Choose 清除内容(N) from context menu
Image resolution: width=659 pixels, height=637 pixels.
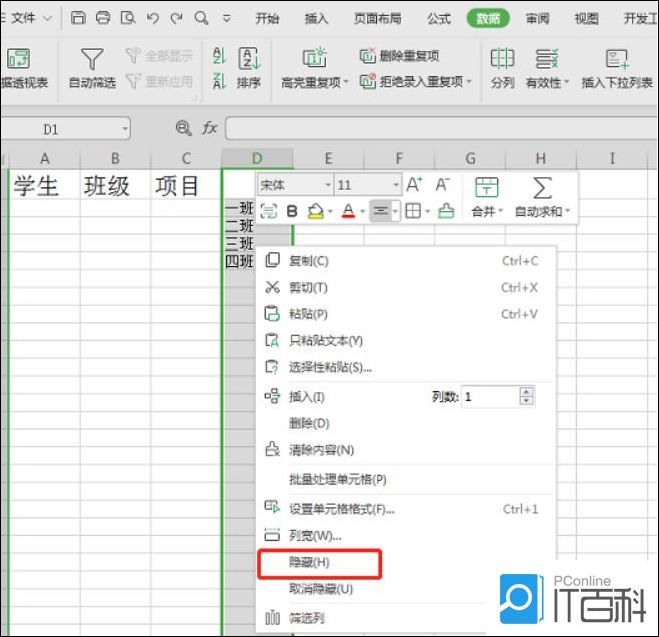coord(406,450)
